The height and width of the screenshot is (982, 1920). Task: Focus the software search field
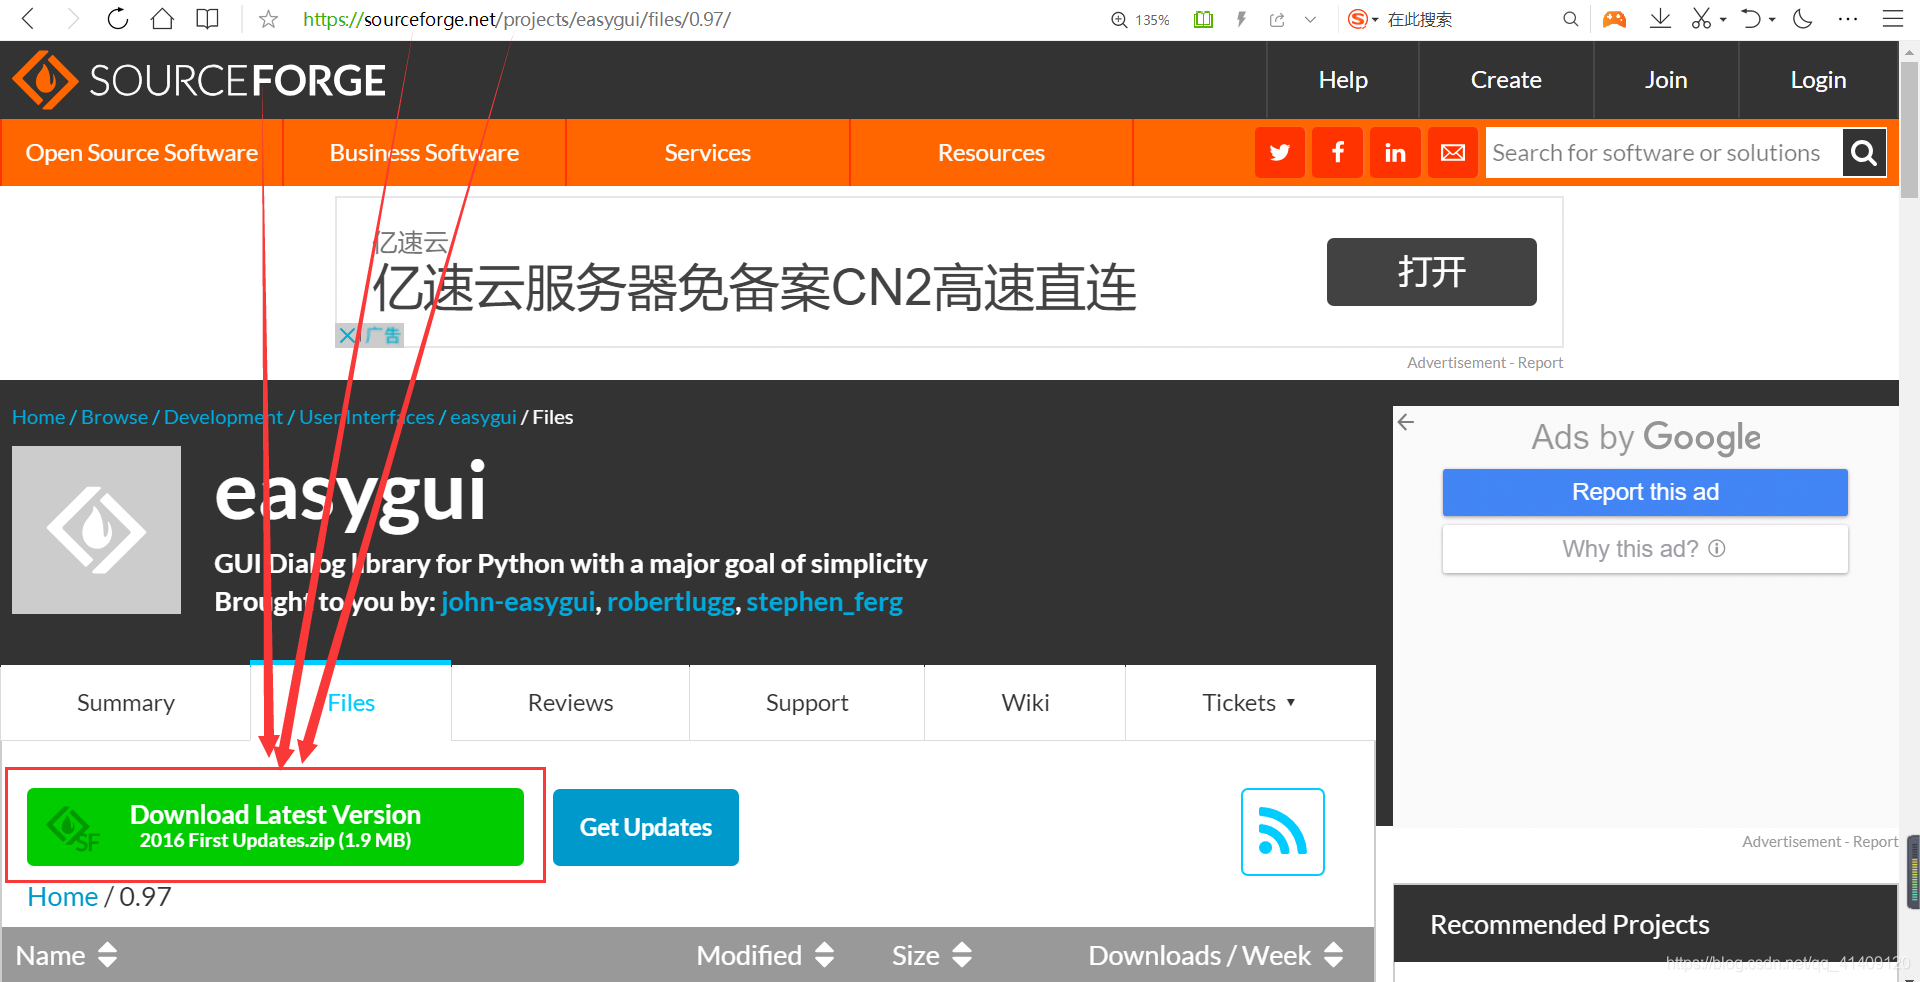point(1664,153)
